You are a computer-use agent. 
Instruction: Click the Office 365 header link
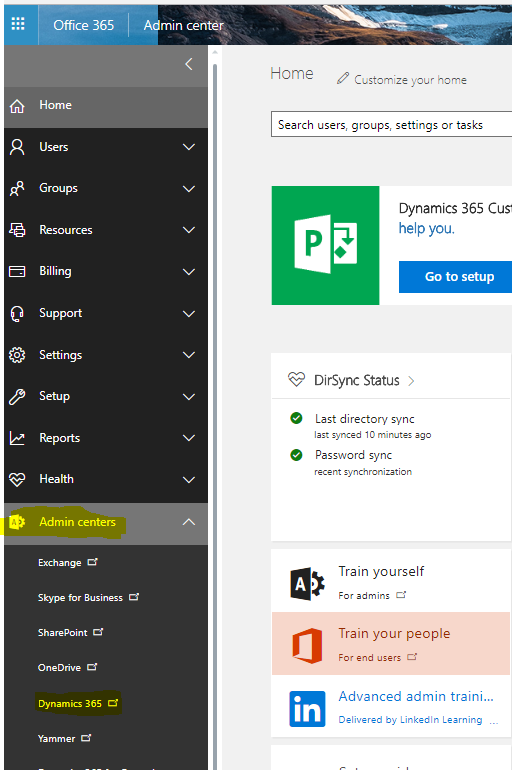point(83,25)
